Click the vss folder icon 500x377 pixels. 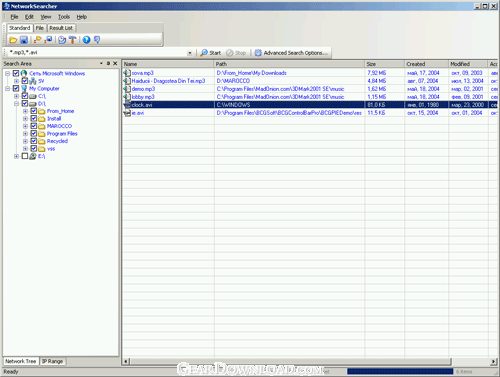pyautogui.click(x=42, y=149)
